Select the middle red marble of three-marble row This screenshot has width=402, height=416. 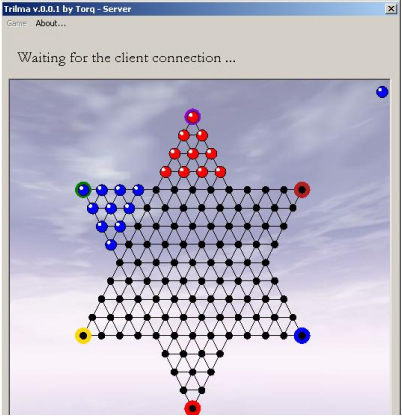[x=193, y=154]
